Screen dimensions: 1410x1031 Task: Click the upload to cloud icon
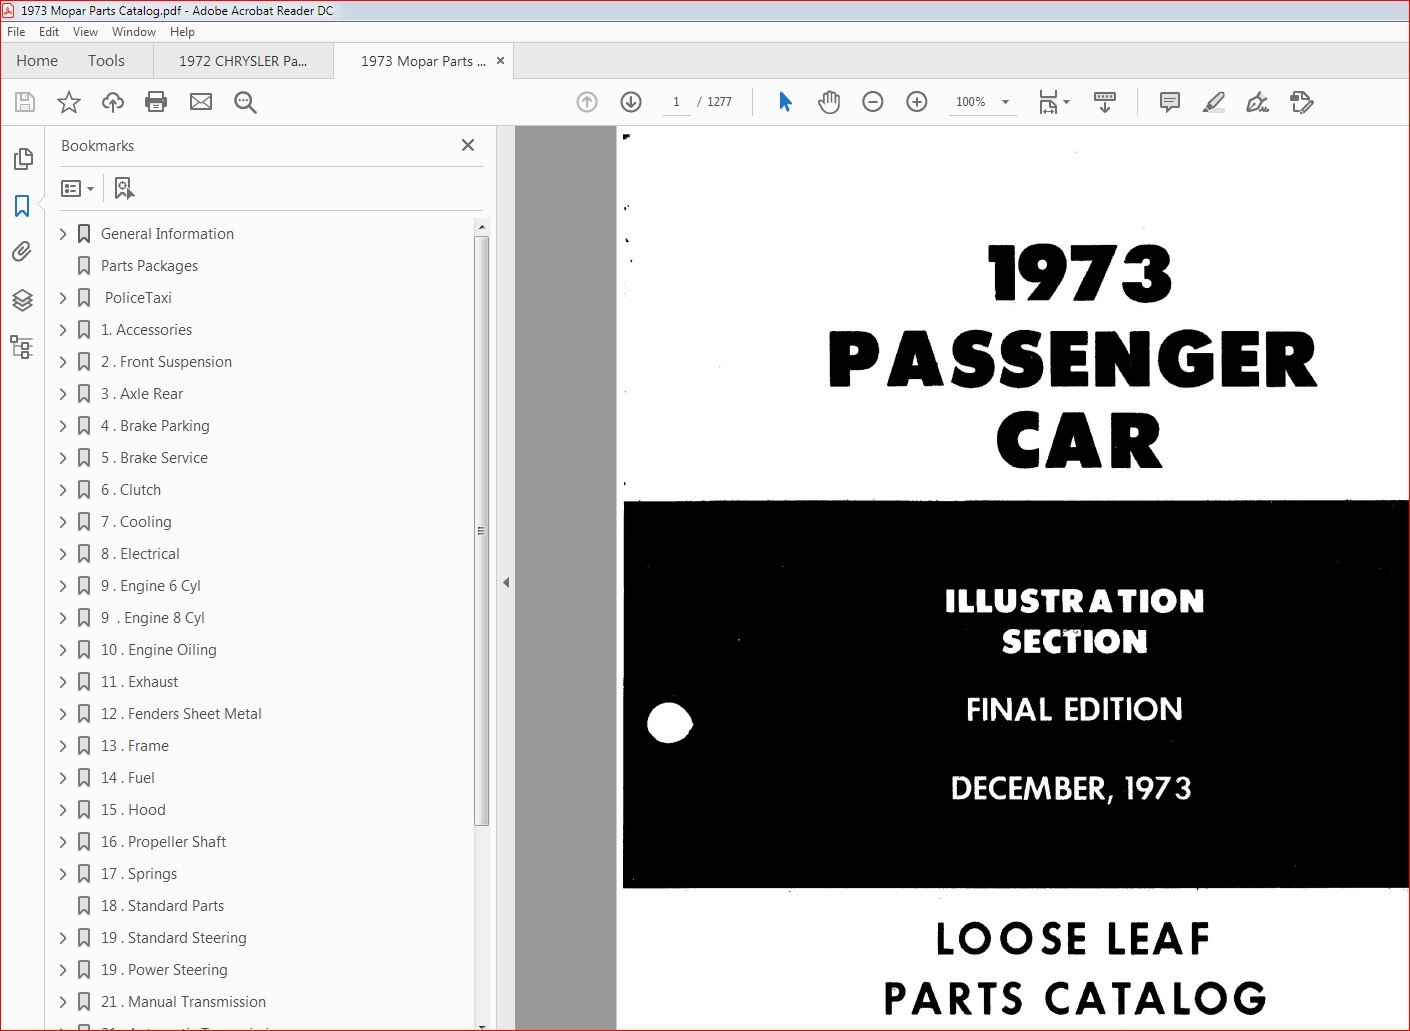pos(113,102)
